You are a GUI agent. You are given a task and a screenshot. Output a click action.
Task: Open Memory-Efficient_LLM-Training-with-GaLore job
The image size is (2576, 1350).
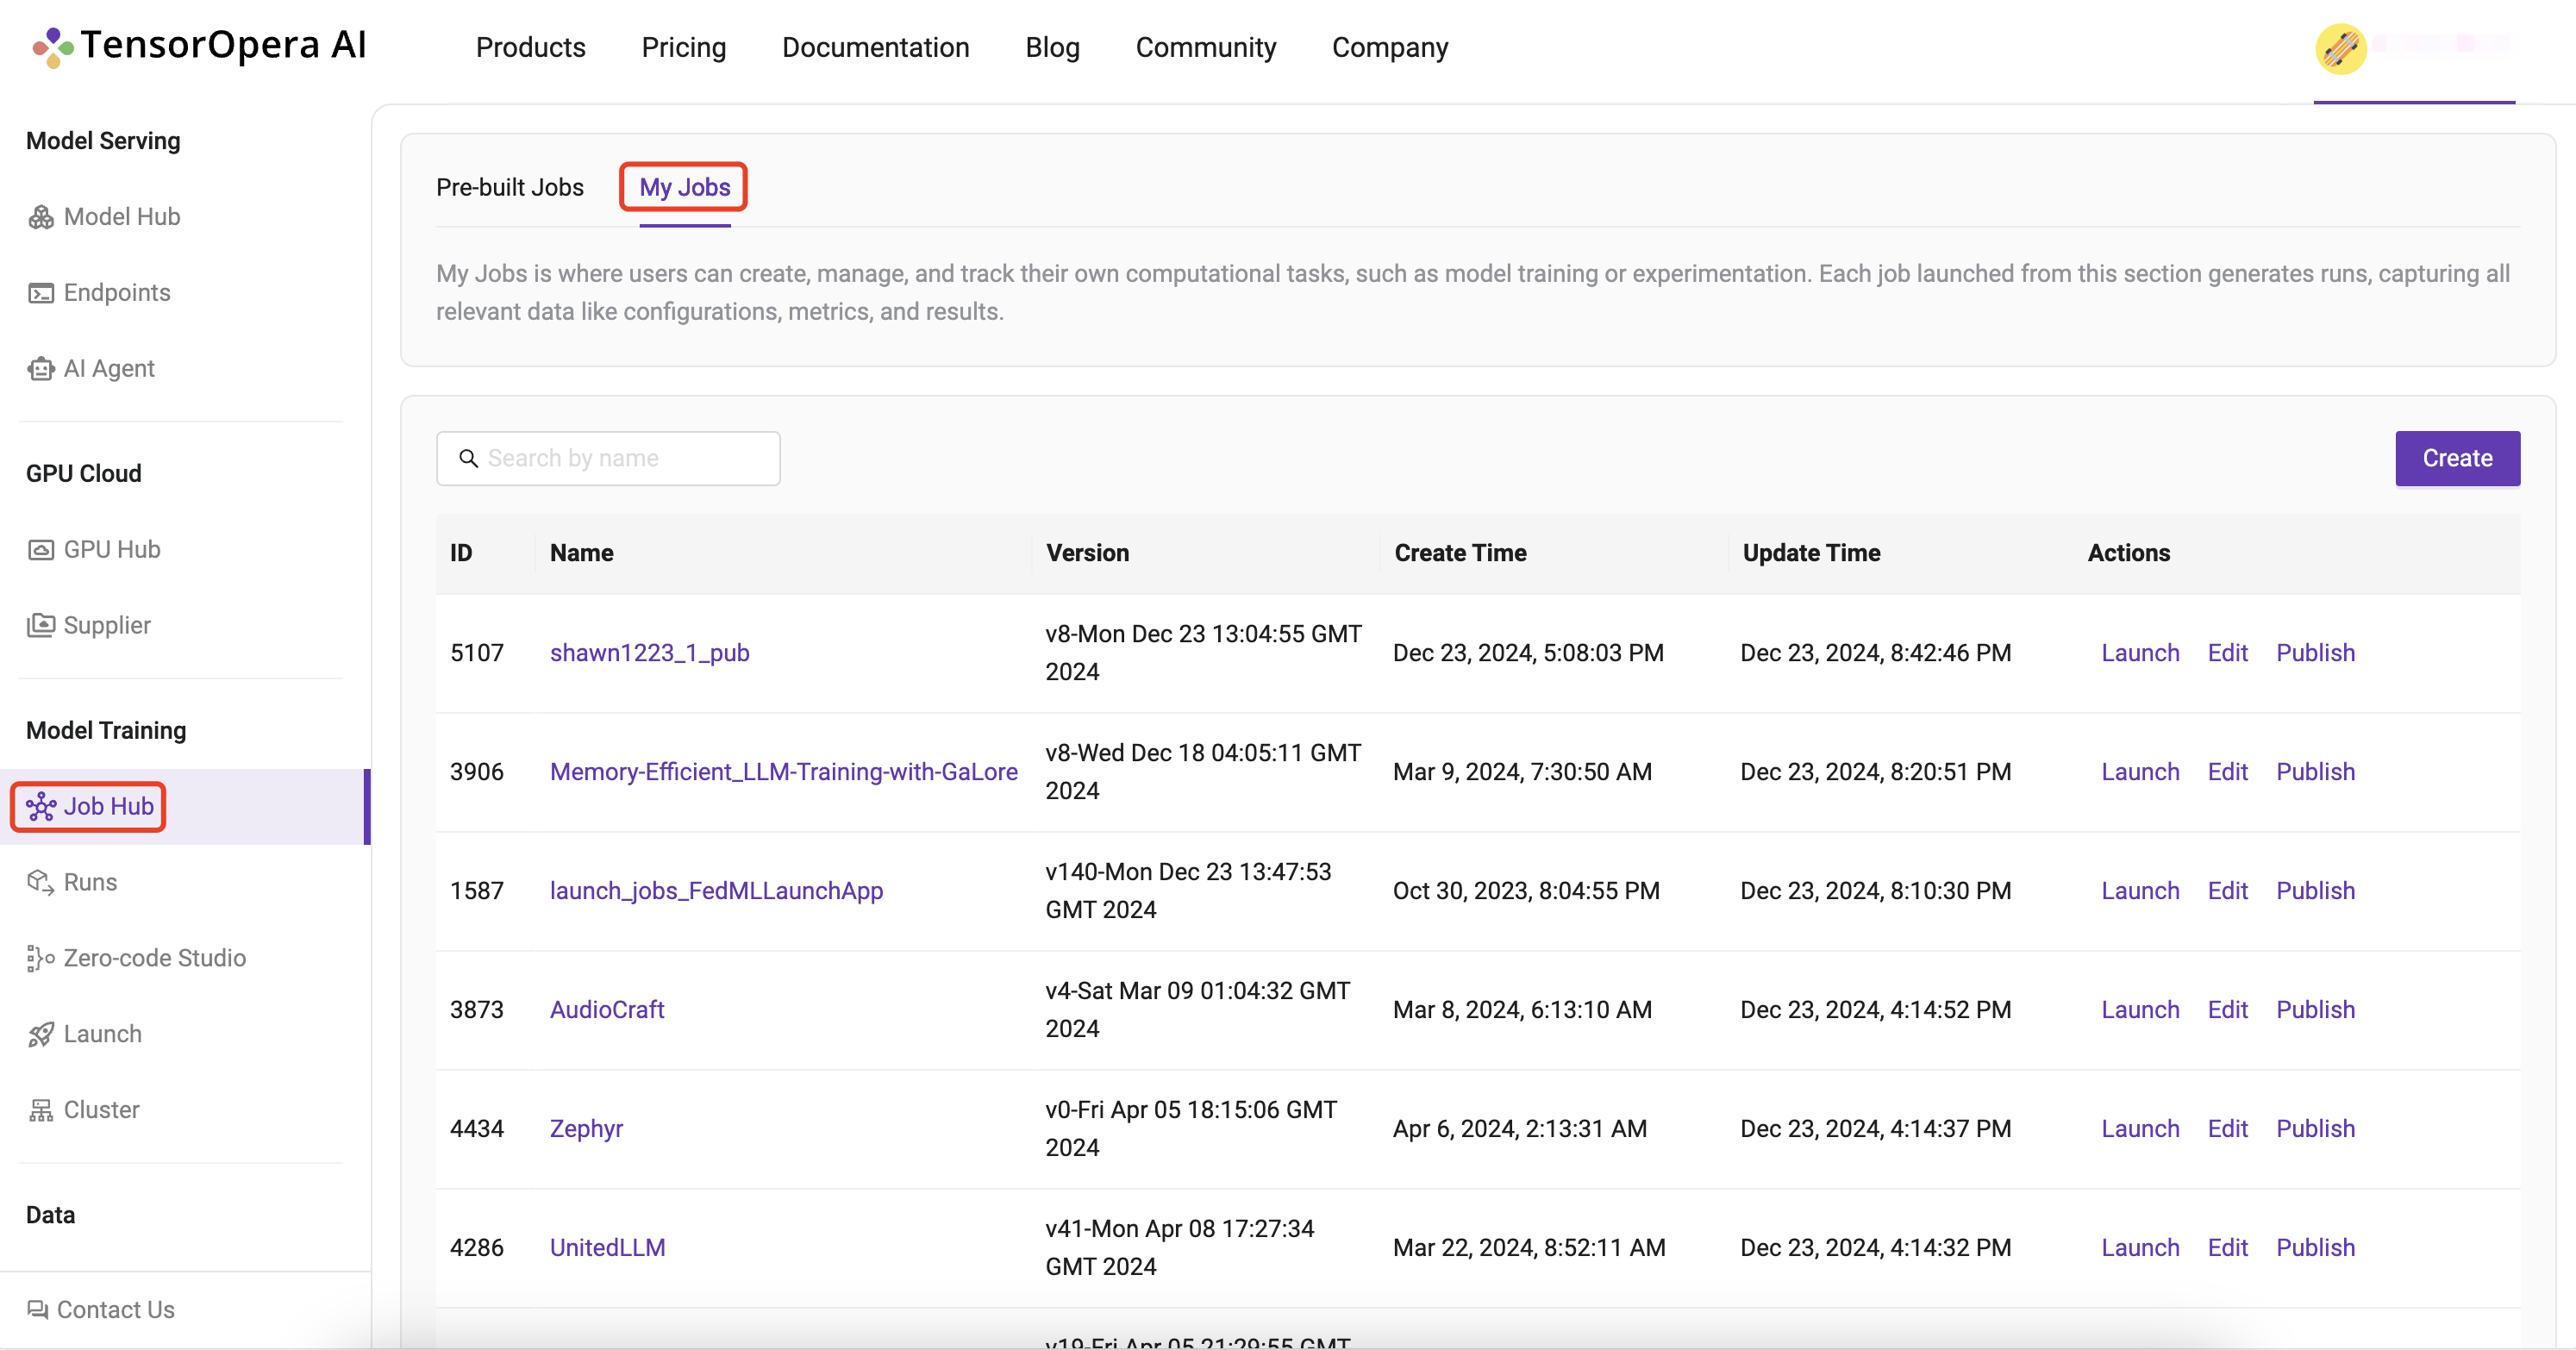point(784,772)
